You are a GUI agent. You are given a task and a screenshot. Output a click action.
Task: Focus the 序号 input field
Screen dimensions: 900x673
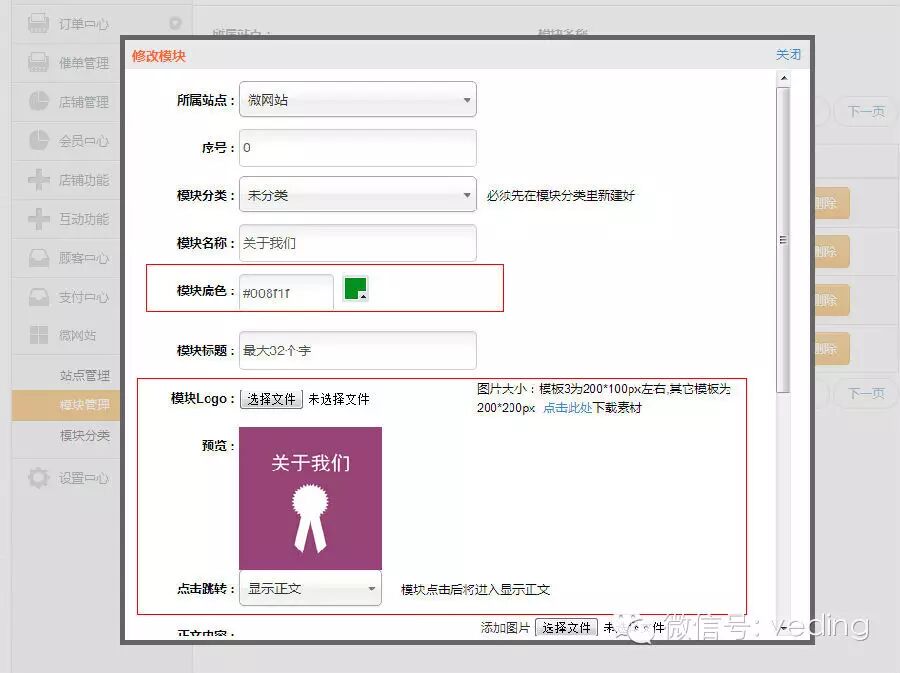(358, 147)
